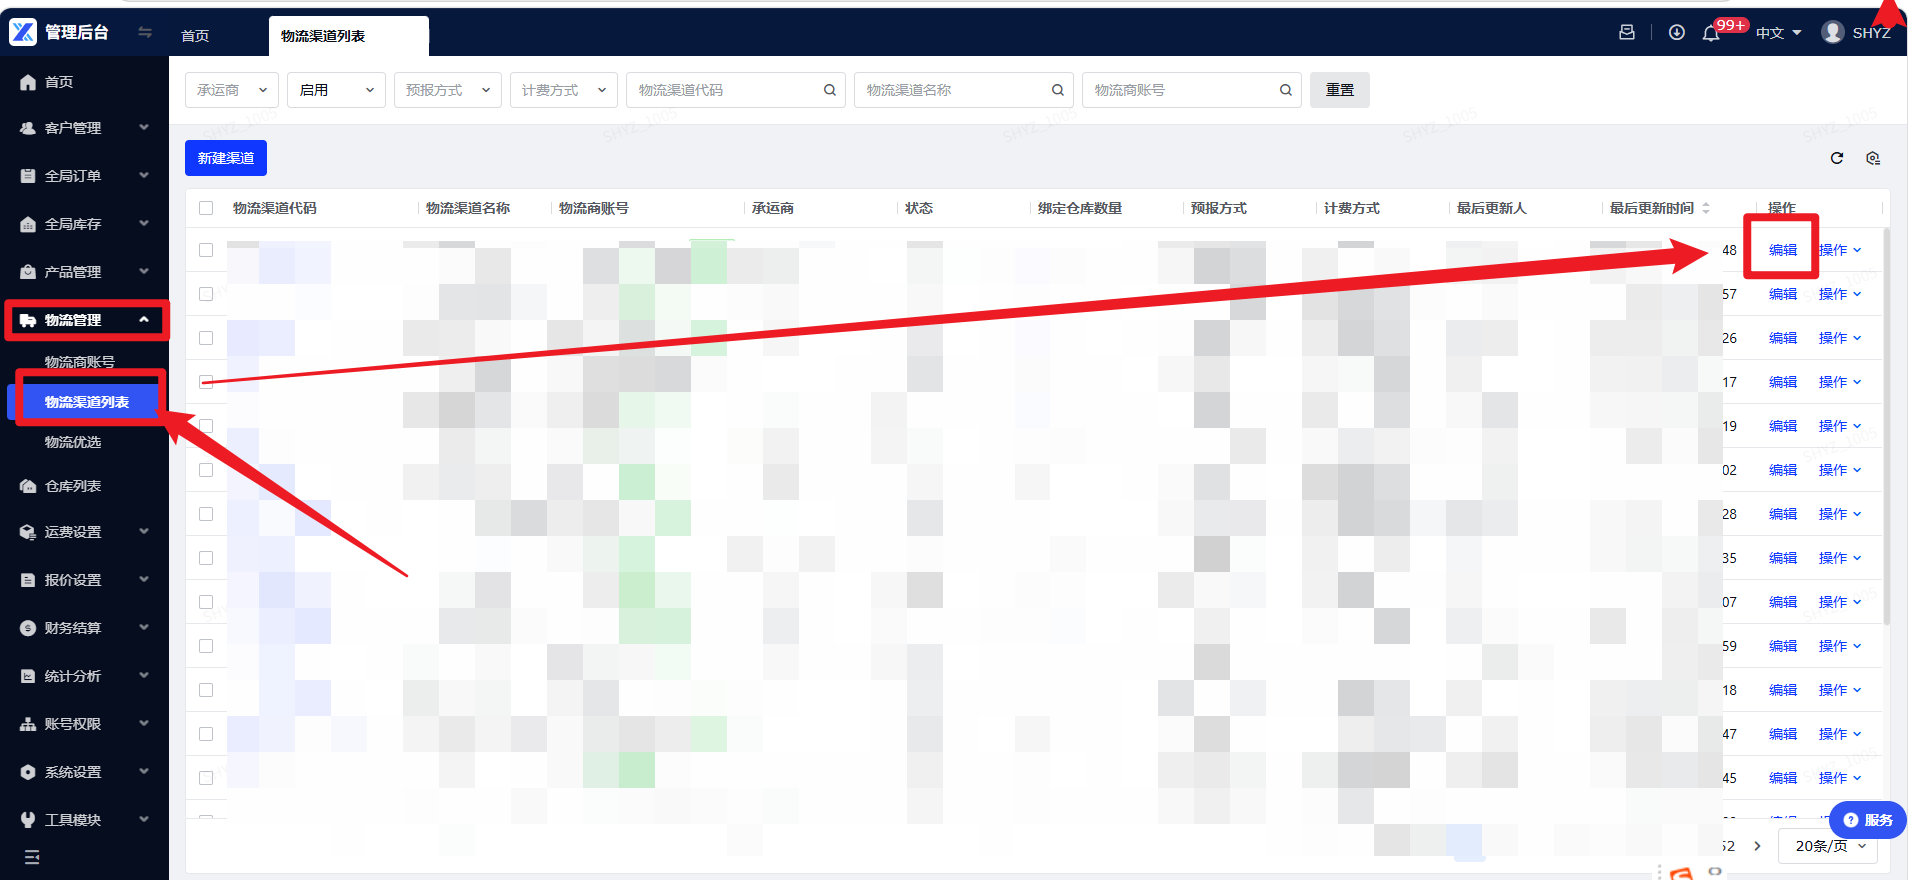Click the 报价设置 sidebar icon
Image resolution: width=1913 pixels, height=880 pixels.
28,580
